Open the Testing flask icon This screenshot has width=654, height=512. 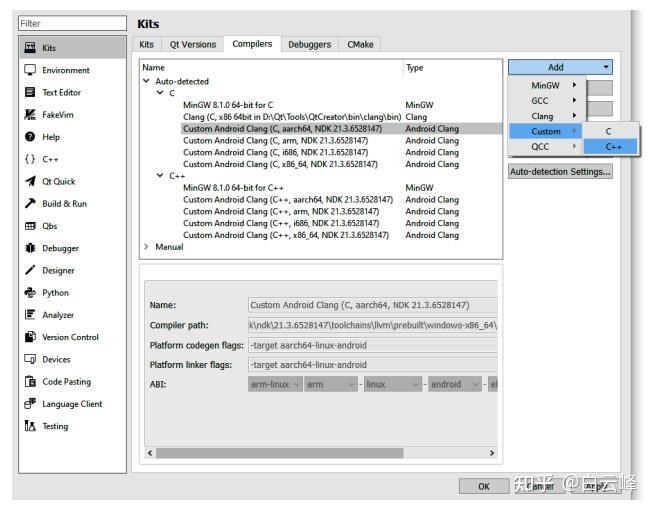pos(30,426)
